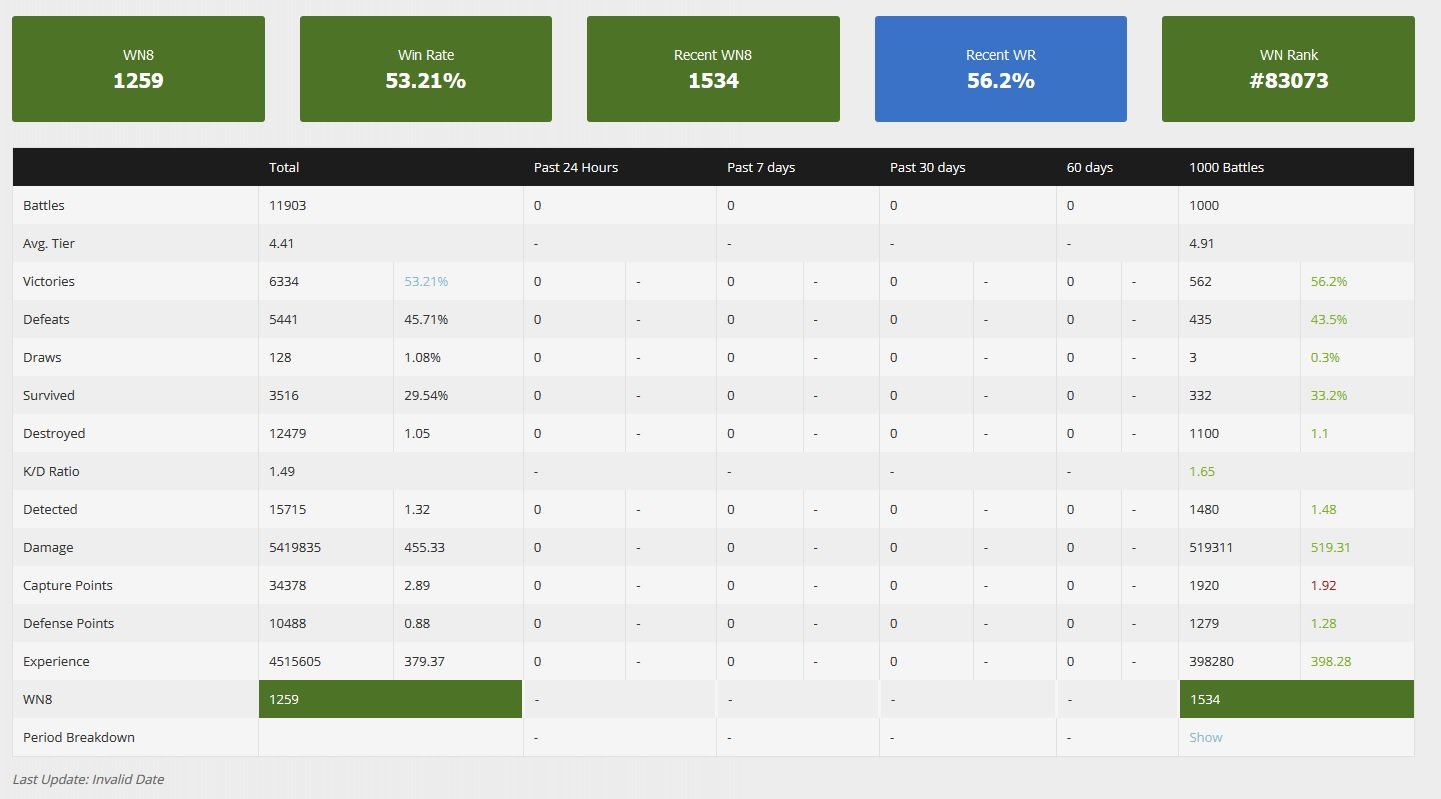
Task: Click the Battles row label
Action: [x=44, y=205]
